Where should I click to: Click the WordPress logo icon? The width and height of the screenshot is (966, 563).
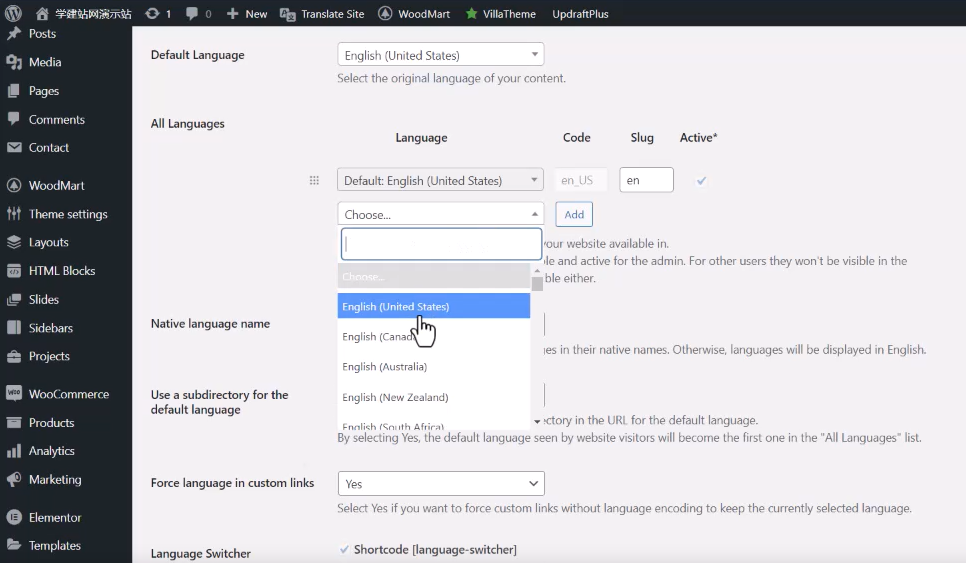(x=13, y=14)
